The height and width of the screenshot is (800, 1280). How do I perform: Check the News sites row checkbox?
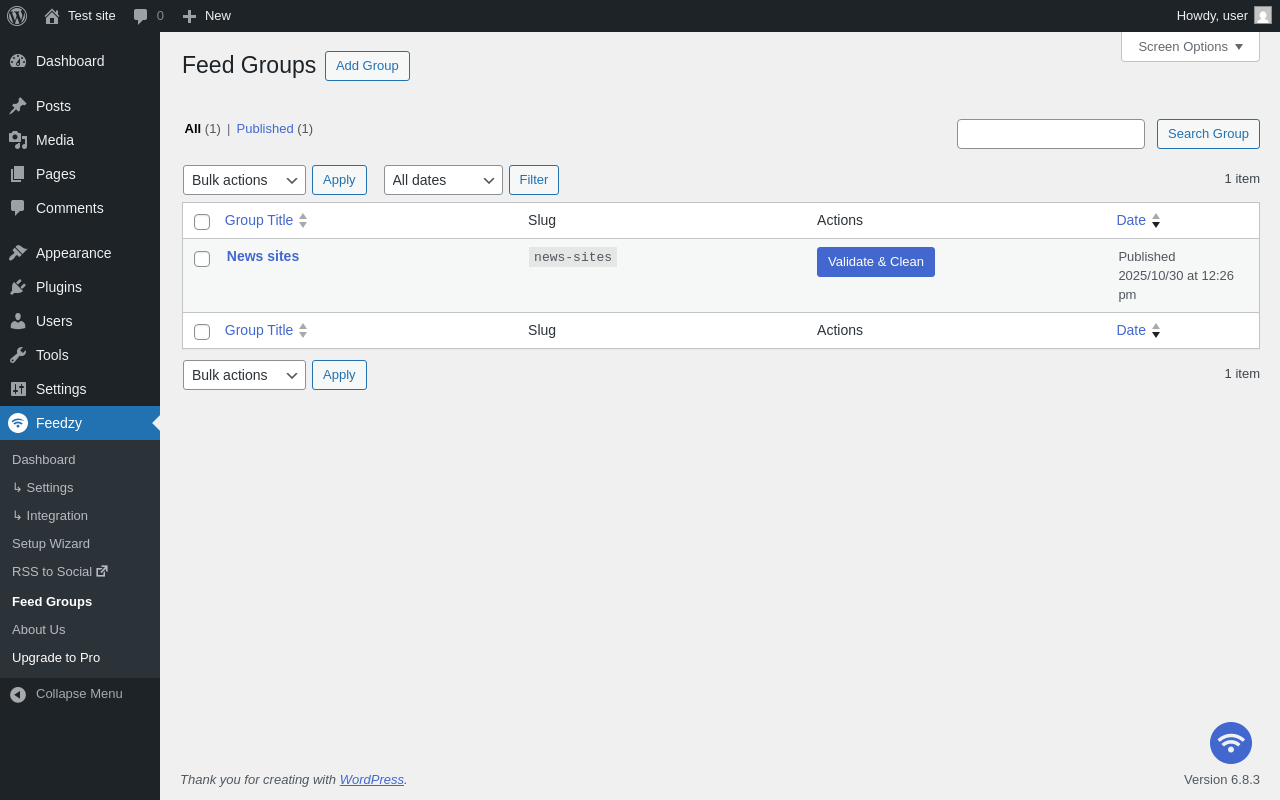click(x=202, y=259)
